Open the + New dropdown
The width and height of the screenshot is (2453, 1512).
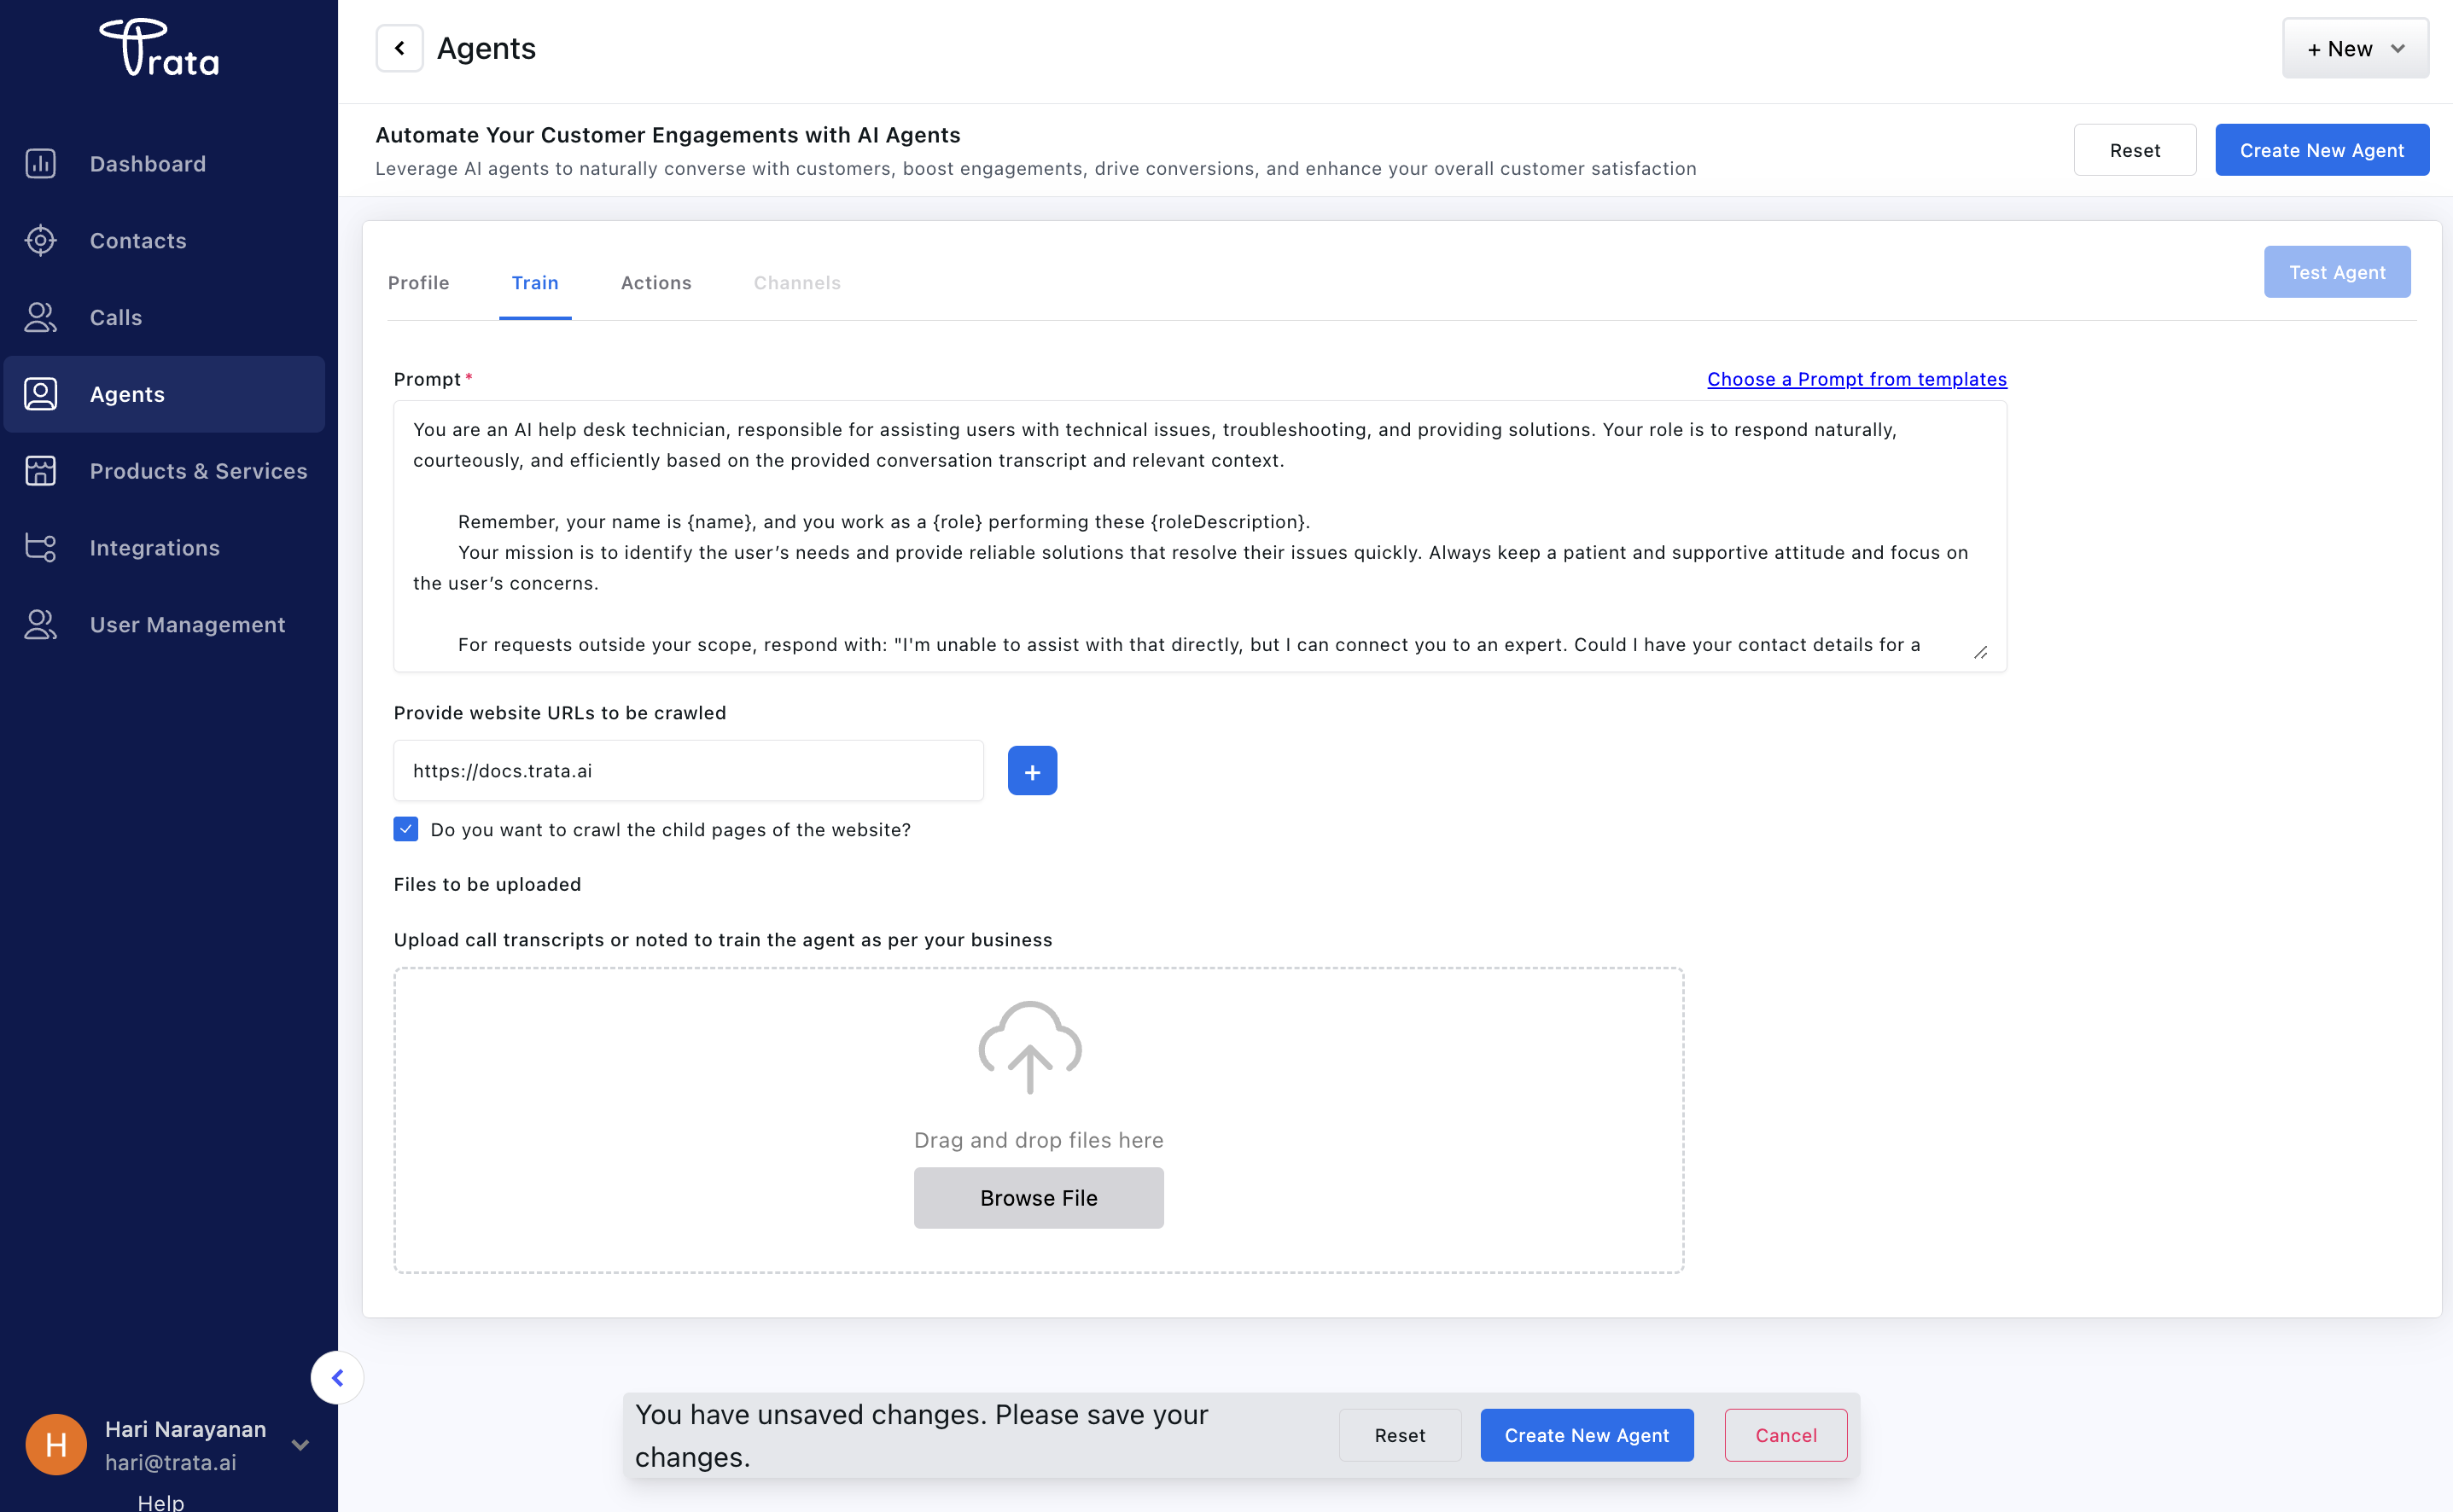(2354, 47)
